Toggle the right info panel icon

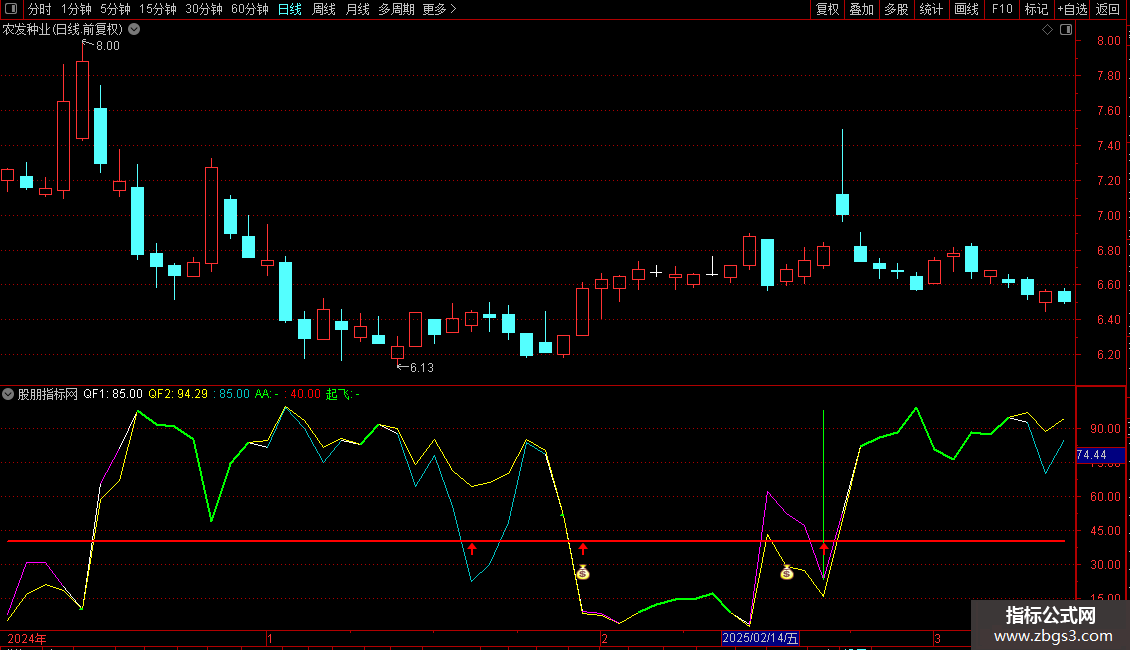[1066, 30]
